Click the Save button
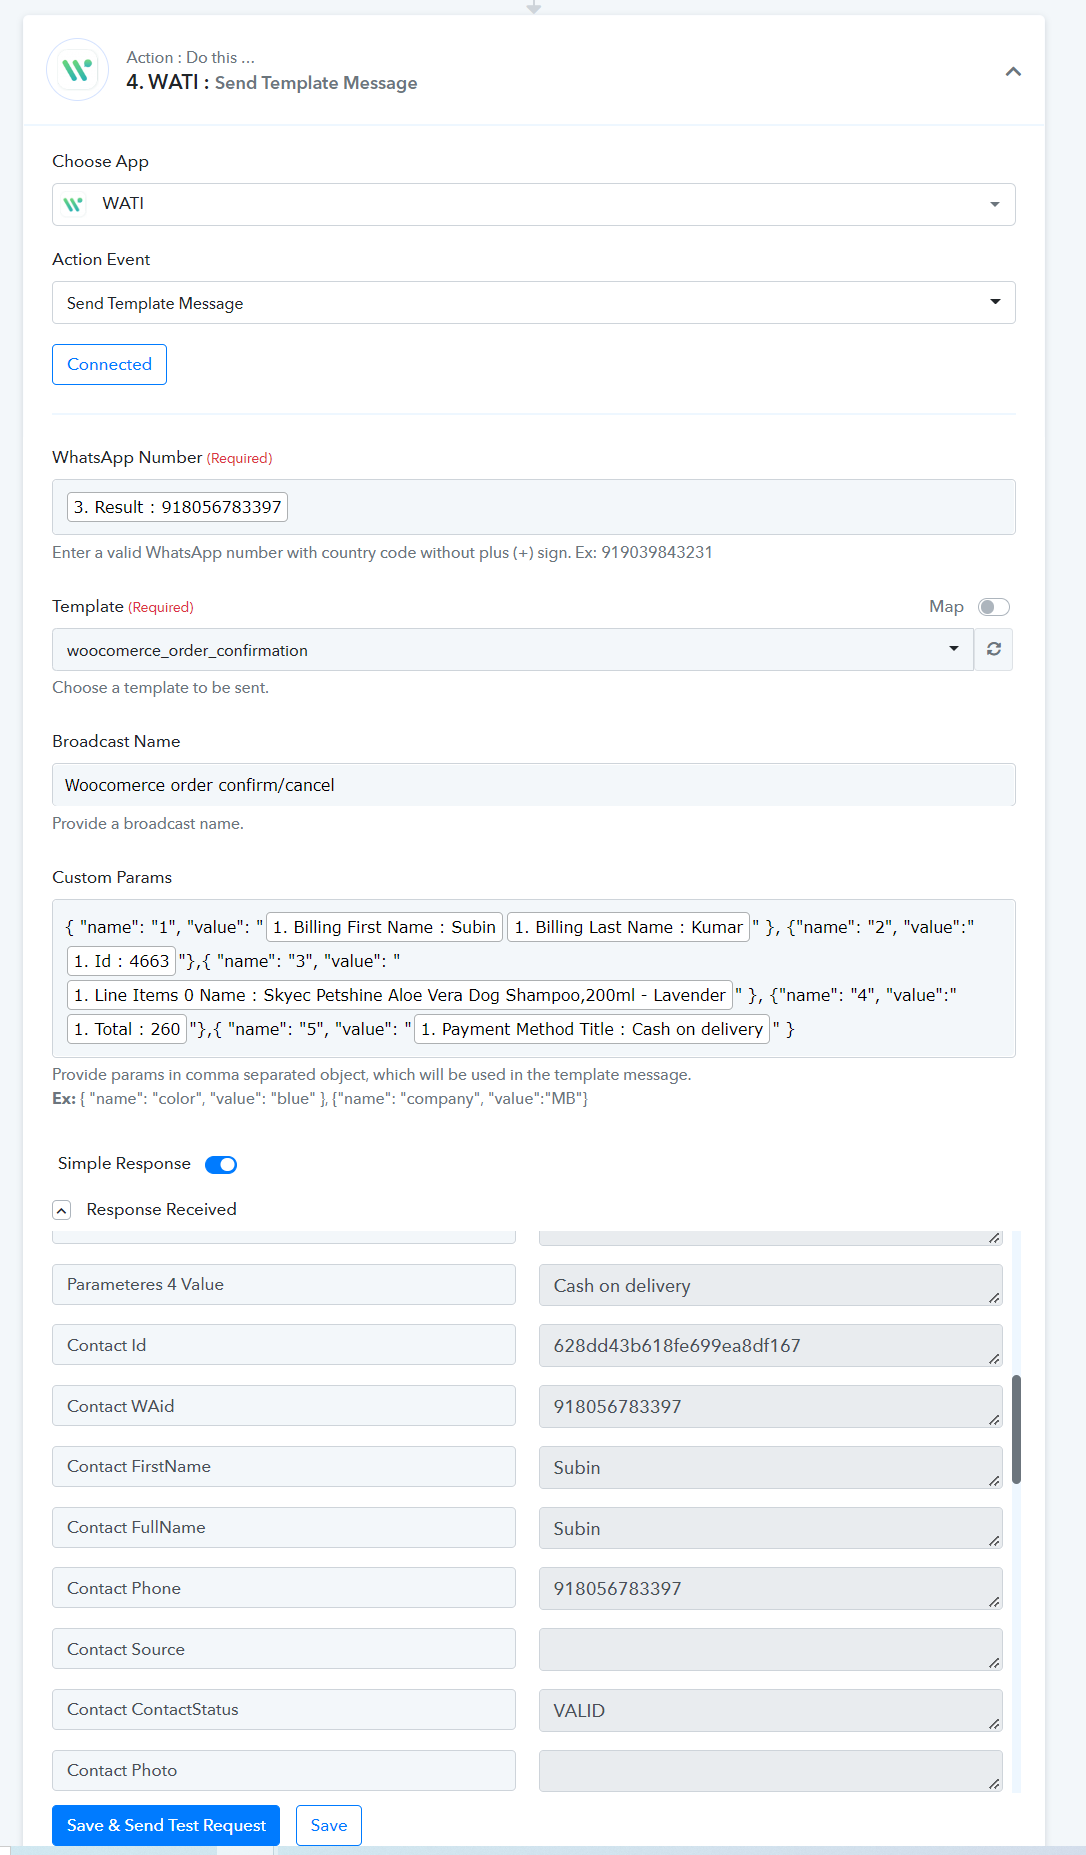The width and height of the screenshot is (1086, 1855). click(x=329, y=1825)
